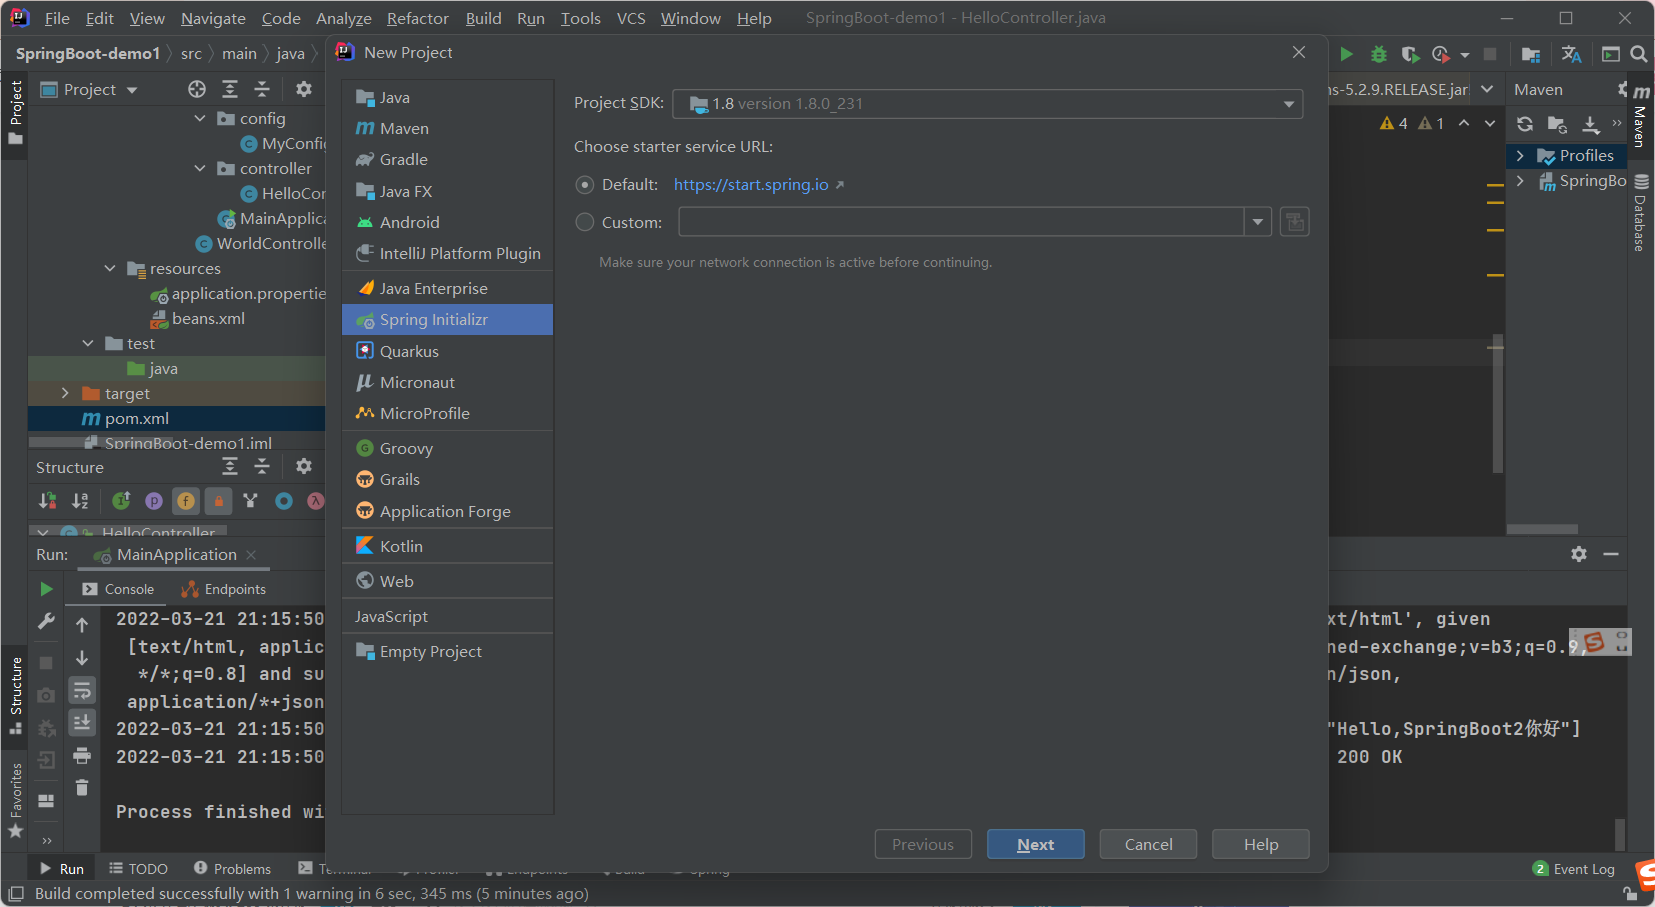Browse custom URL list icon button
The height and width of the screenshot is (907, 1655).
(x=1295, y=222)
